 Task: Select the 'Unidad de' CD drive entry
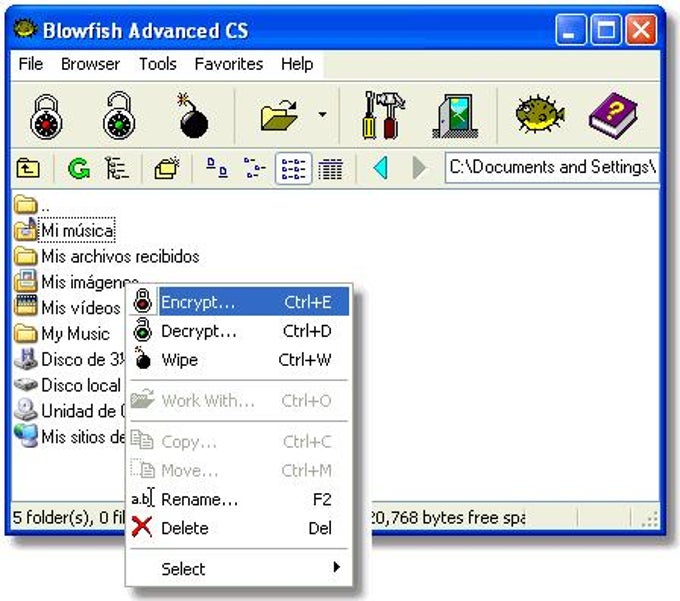point(69,411)
